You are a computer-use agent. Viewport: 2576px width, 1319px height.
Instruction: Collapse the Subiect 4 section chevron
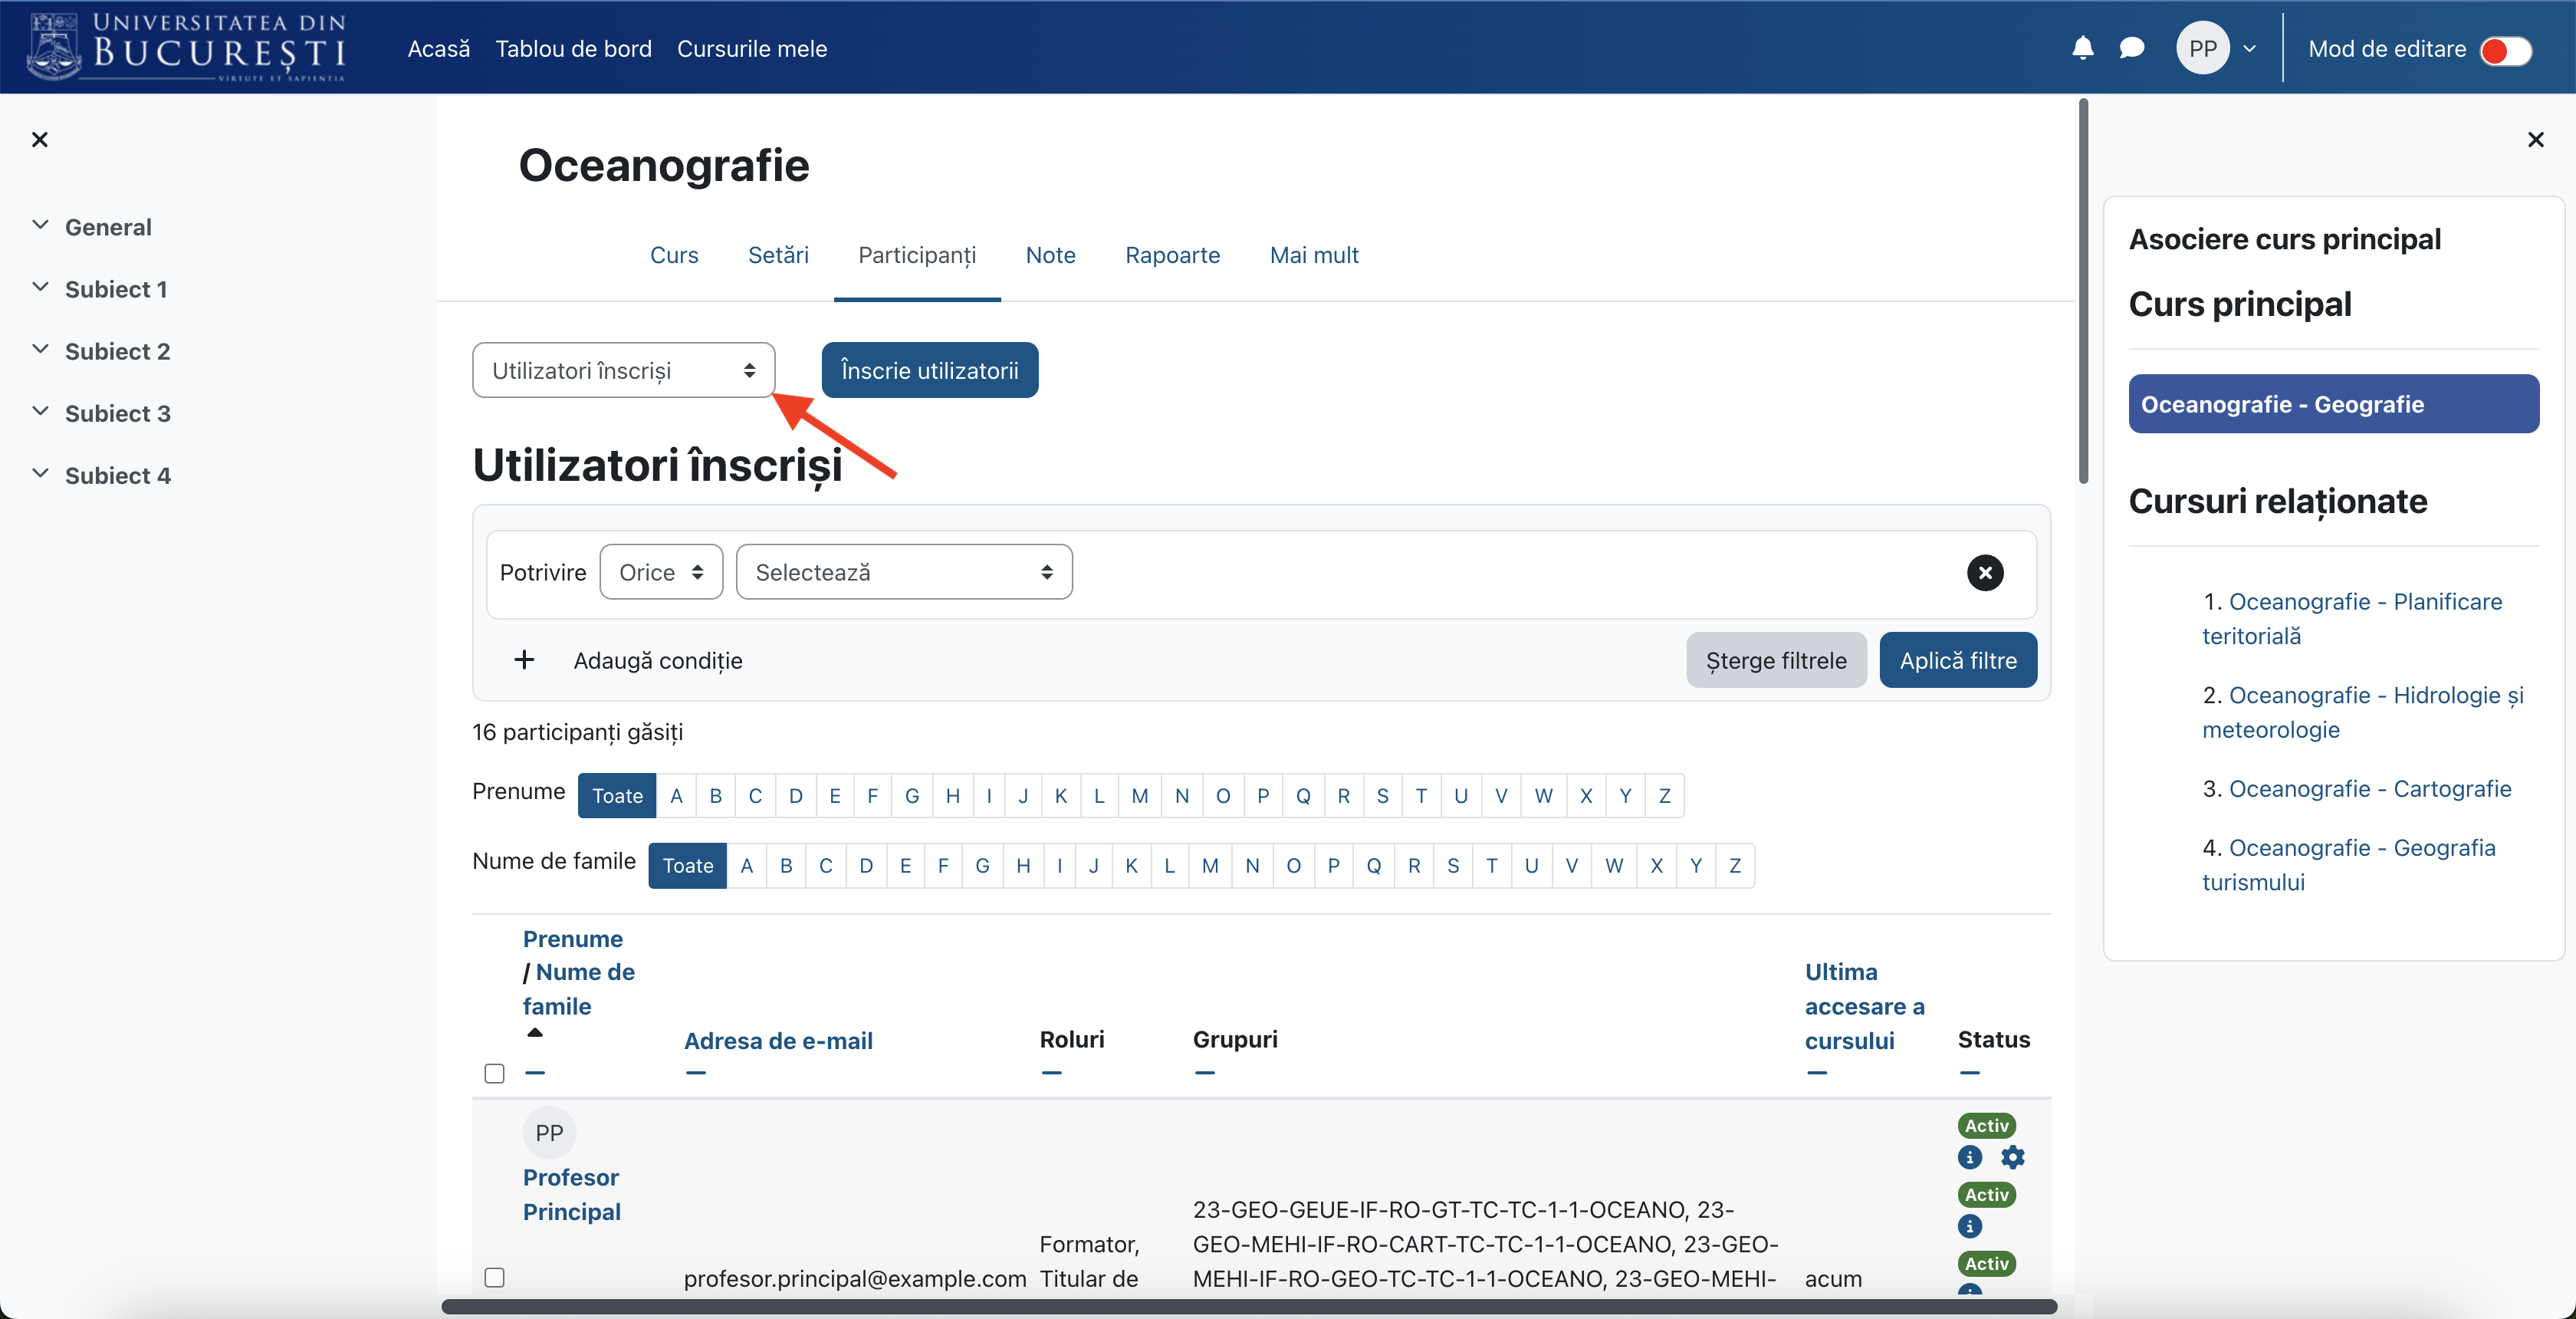(40, 473)
